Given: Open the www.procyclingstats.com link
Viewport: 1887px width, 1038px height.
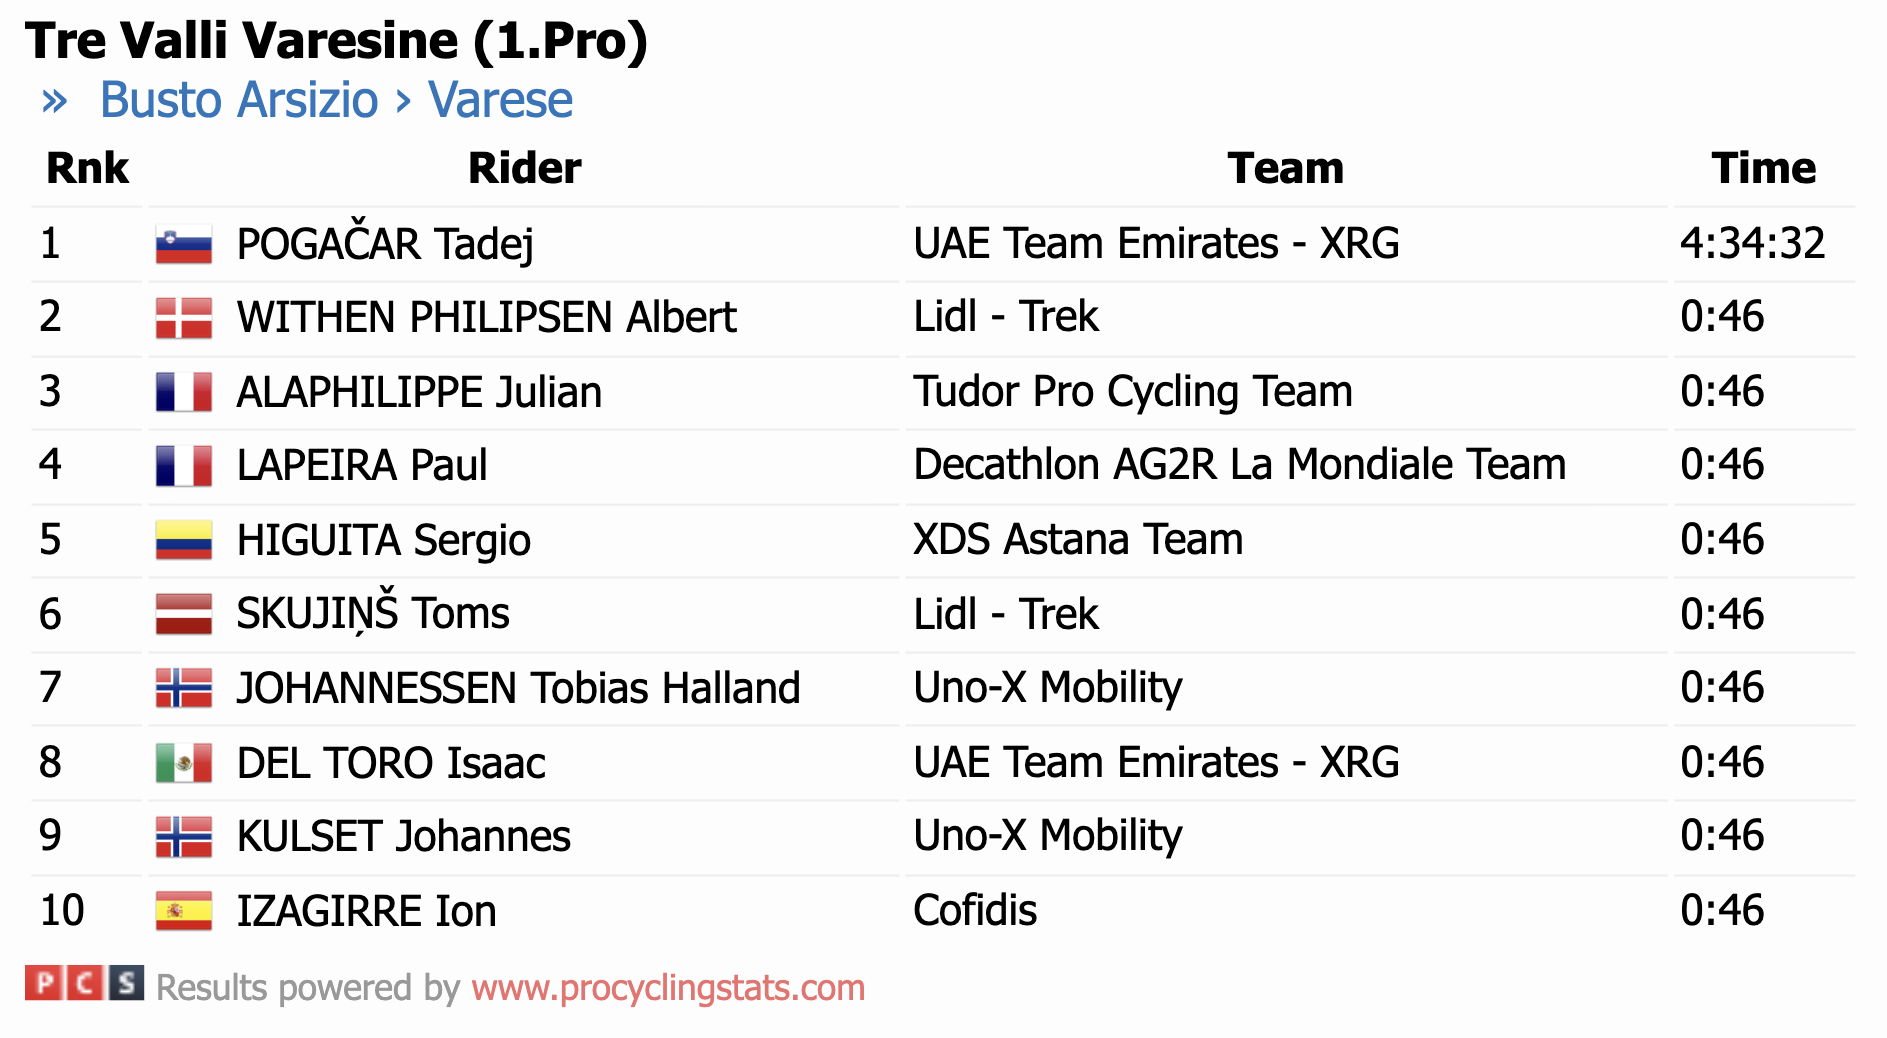Looking at the screenshot, I should (668, 988).
